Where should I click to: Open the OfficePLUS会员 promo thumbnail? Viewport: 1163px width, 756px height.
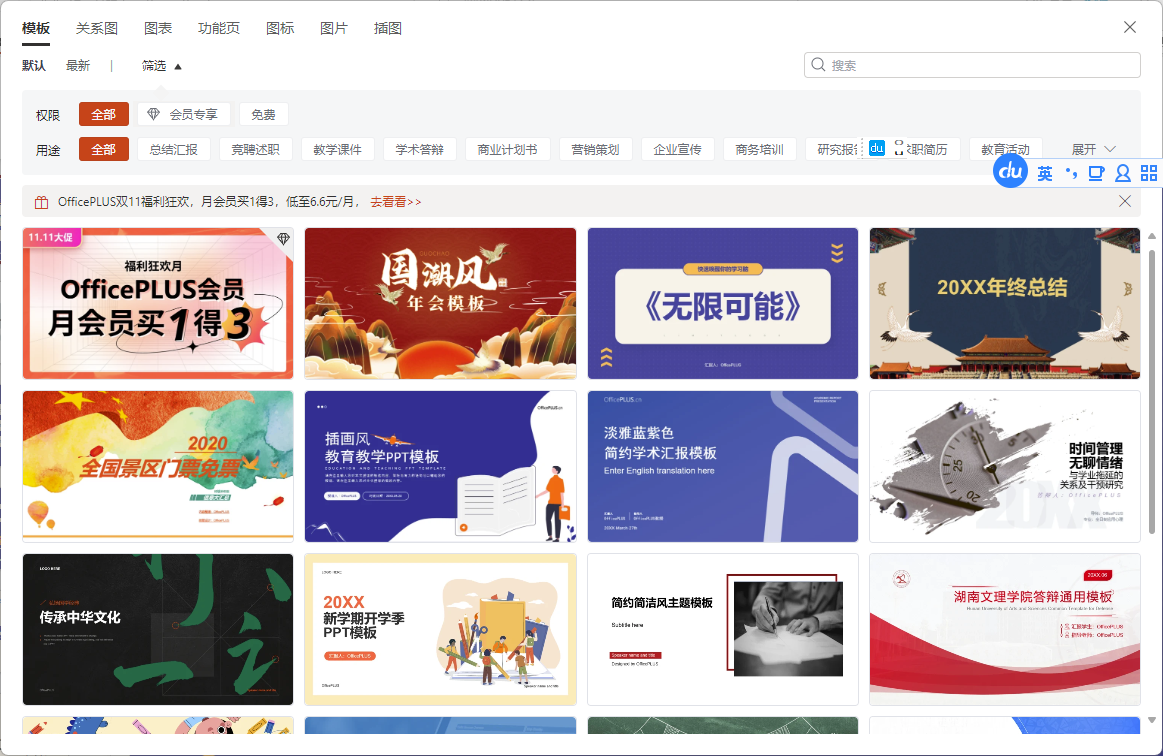[x=158, y=303]
